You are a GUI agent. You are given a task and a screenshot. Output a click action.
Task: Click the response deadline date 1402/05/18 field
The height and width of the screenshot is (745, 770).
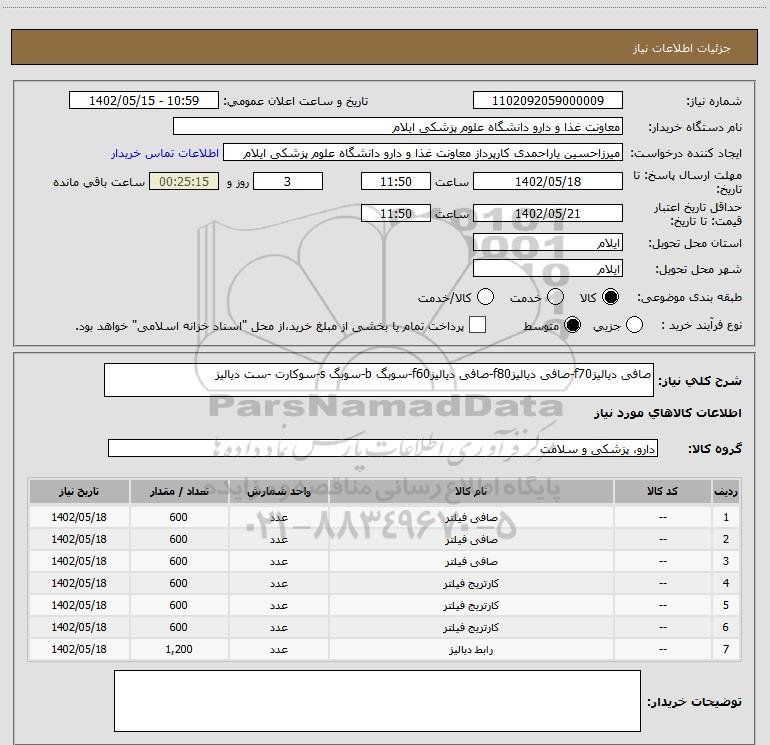point(548,181)
